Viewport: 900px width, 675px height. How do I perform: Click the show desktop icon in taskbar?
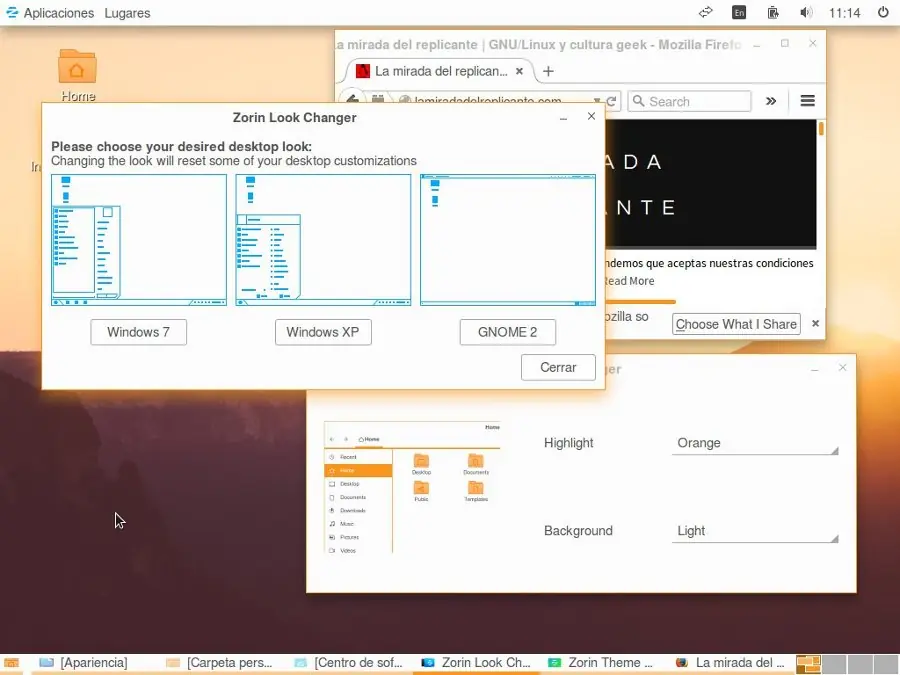point(11,664)
